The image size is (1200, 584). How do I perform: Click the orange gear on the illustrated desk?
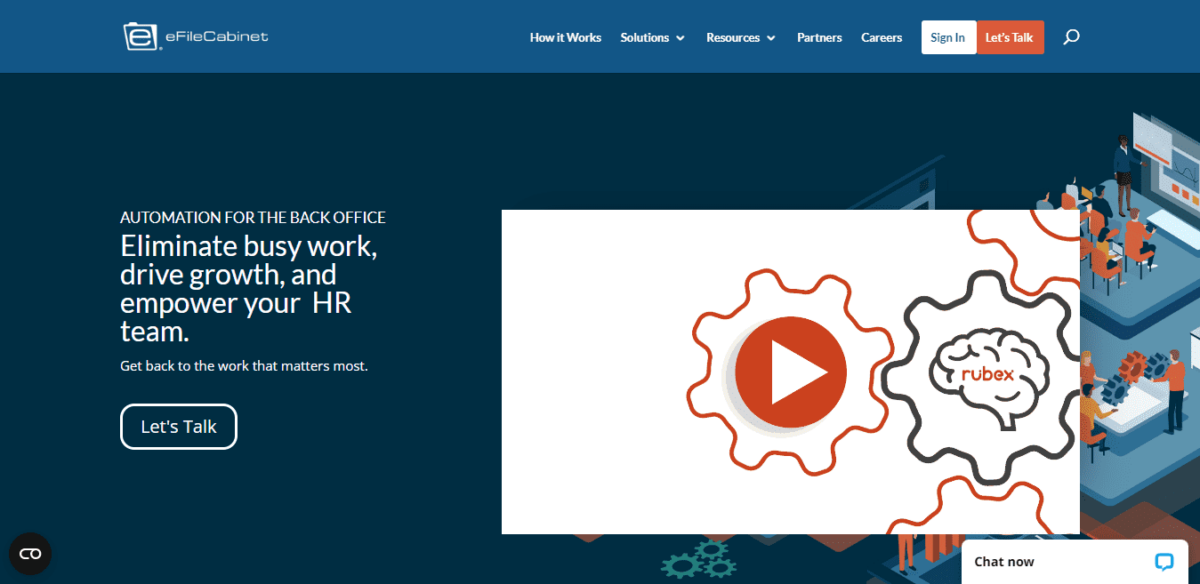pos(1134,364)
